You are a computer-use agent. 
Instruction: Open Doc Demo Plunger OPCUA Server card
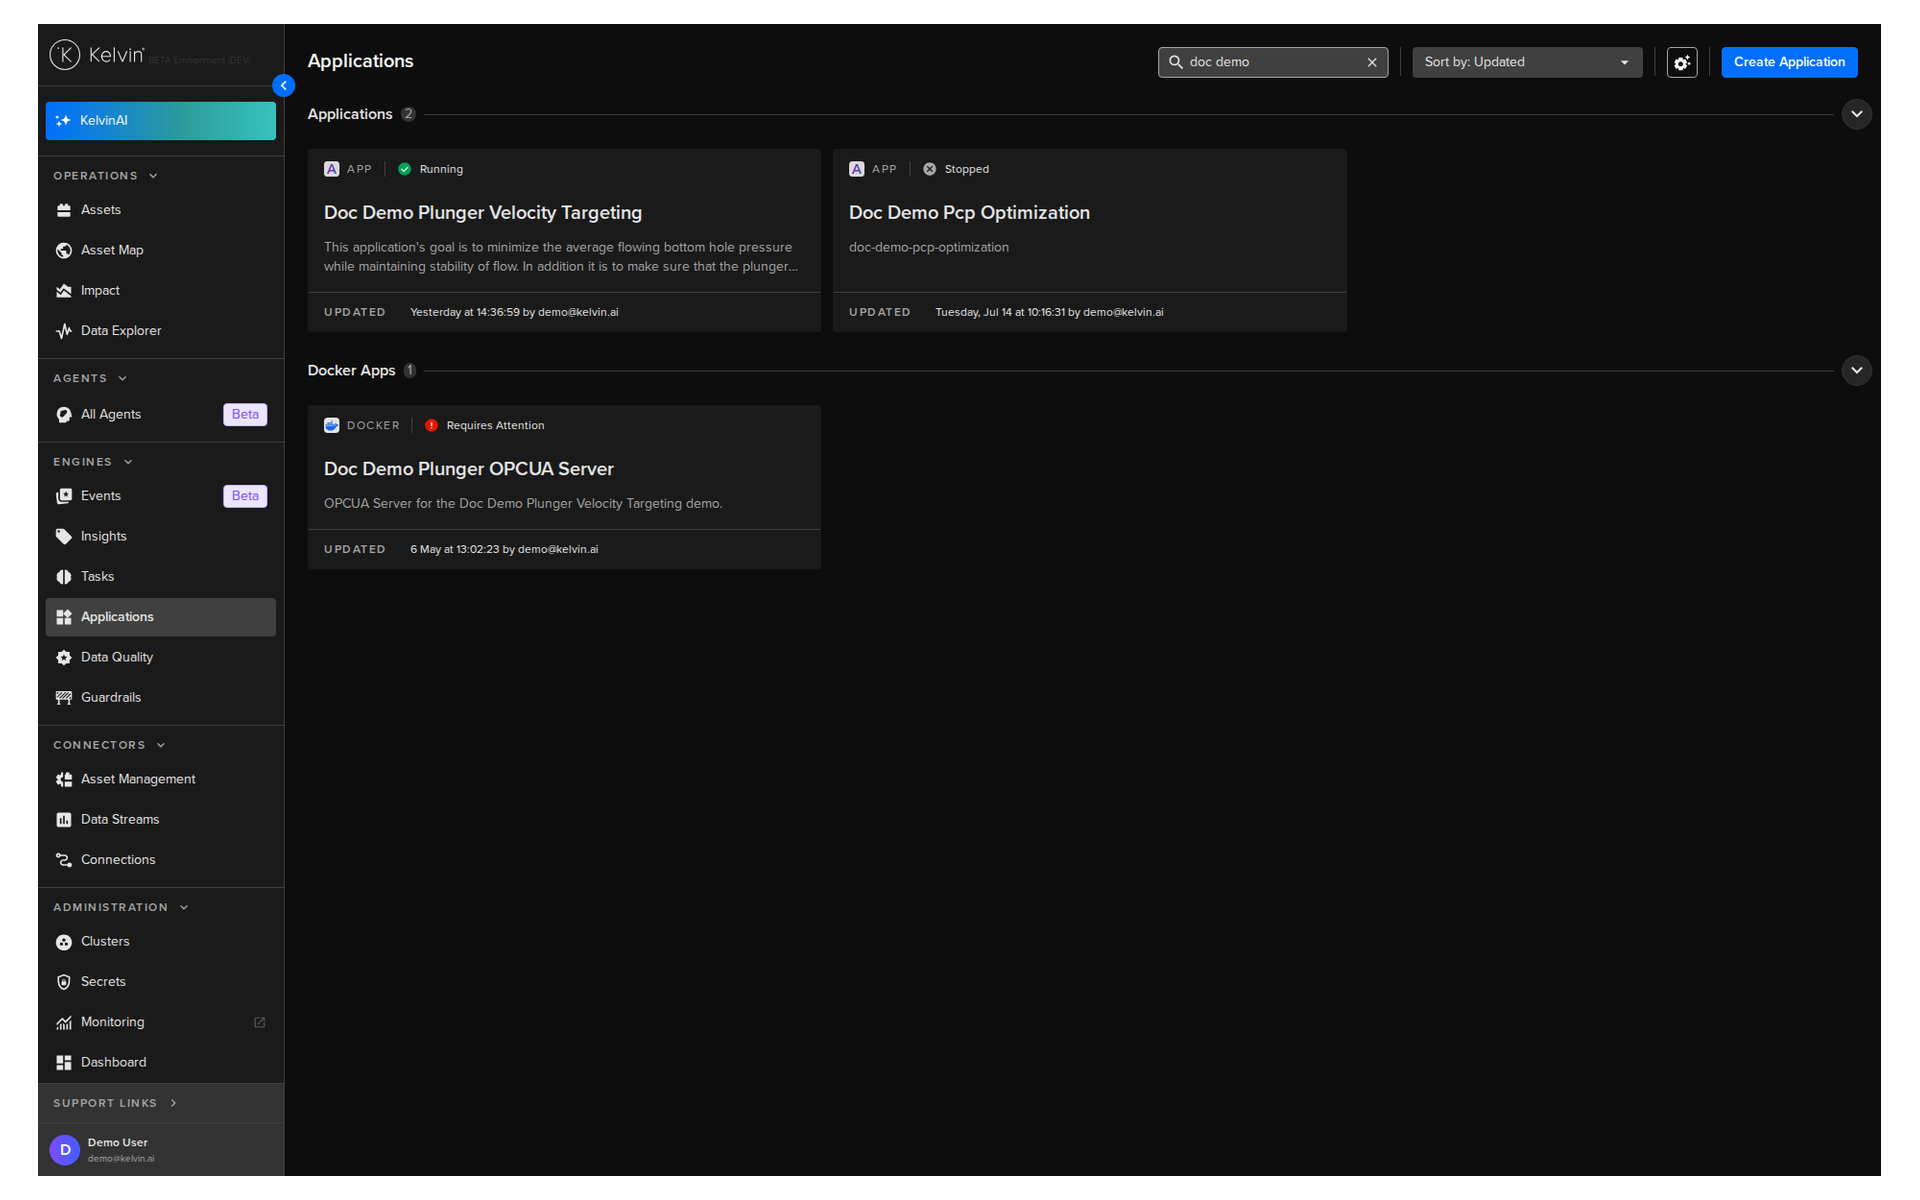click(564, 488)
